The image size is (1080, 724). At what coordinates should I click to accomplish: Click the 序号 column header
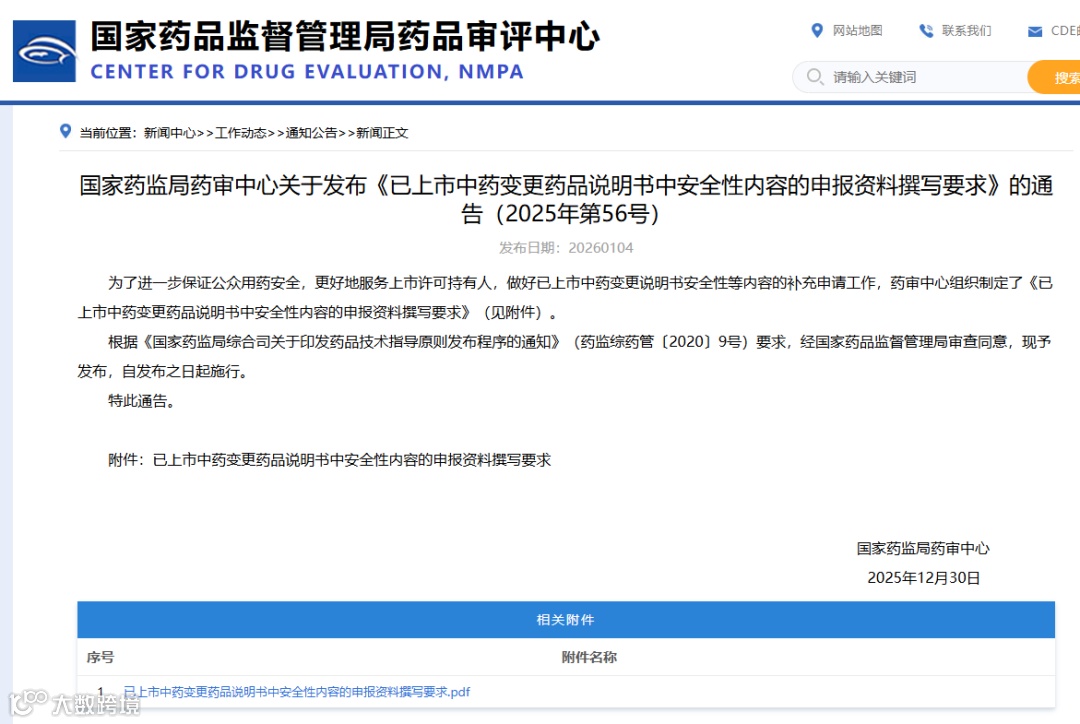[x=100, y=657]
